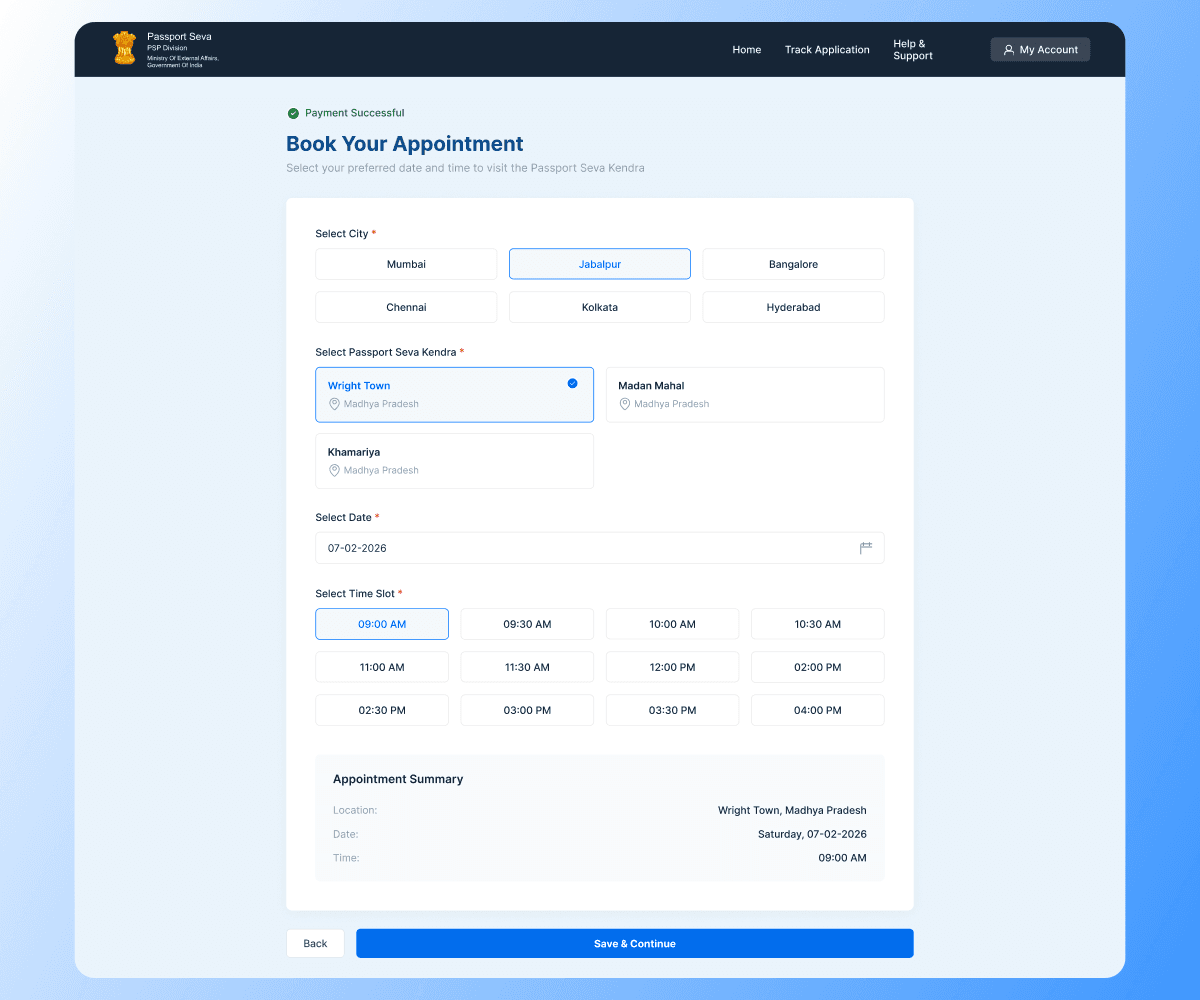
Task: Choose the Khamariya Passport Seva Kendra
Action: [455, 461]
